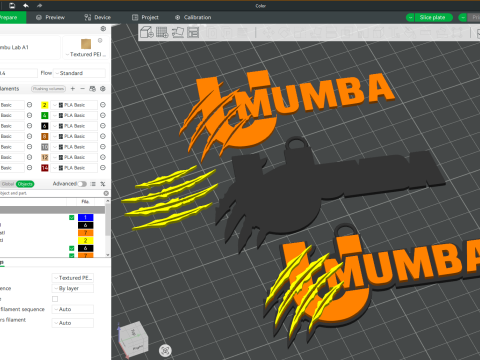Viewport: 480px width, 360px height.
Task: Click the AMS filament sync icon
Action: pos(93,89)
